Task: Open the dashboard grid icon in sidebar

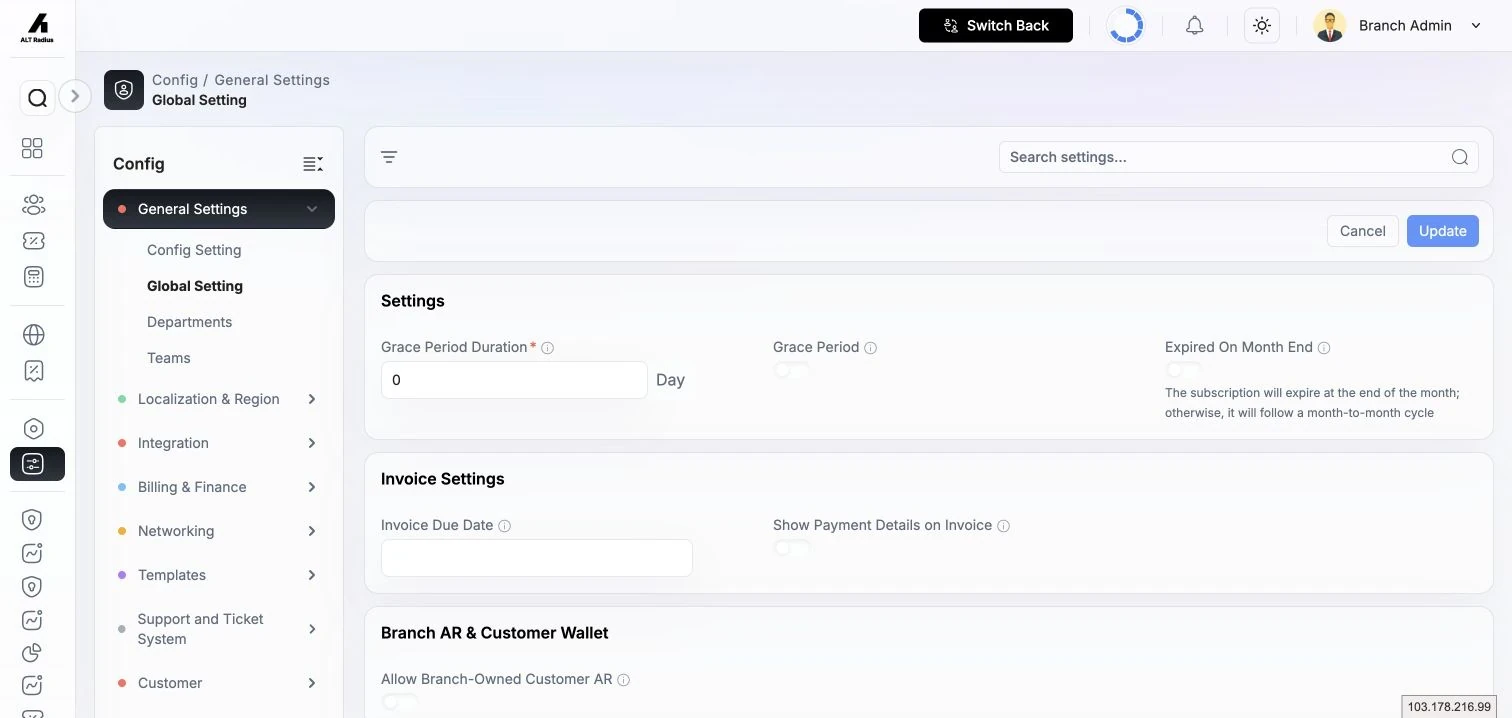Action: 33,148
